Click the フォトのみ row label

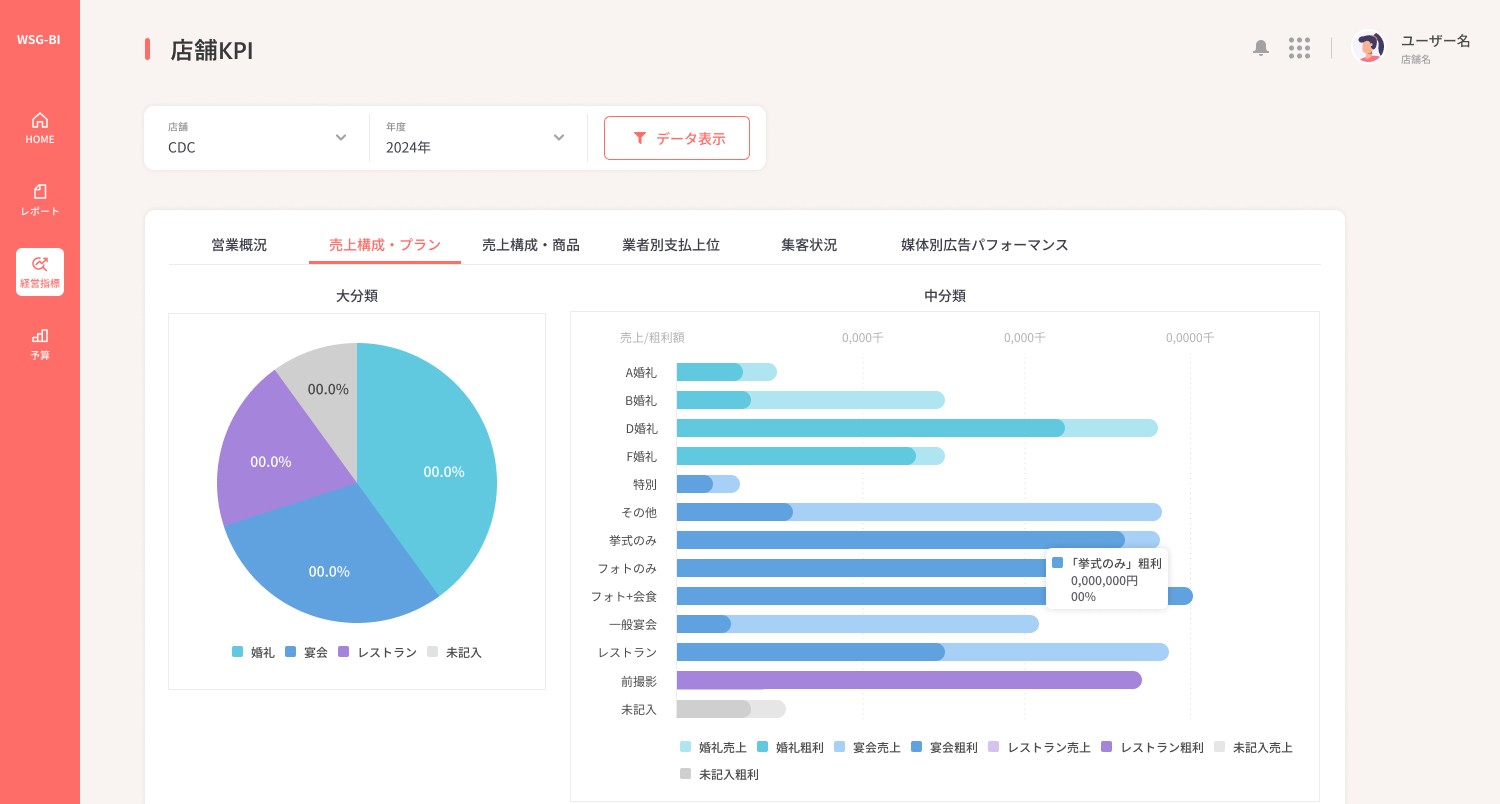tap(627, 568)
